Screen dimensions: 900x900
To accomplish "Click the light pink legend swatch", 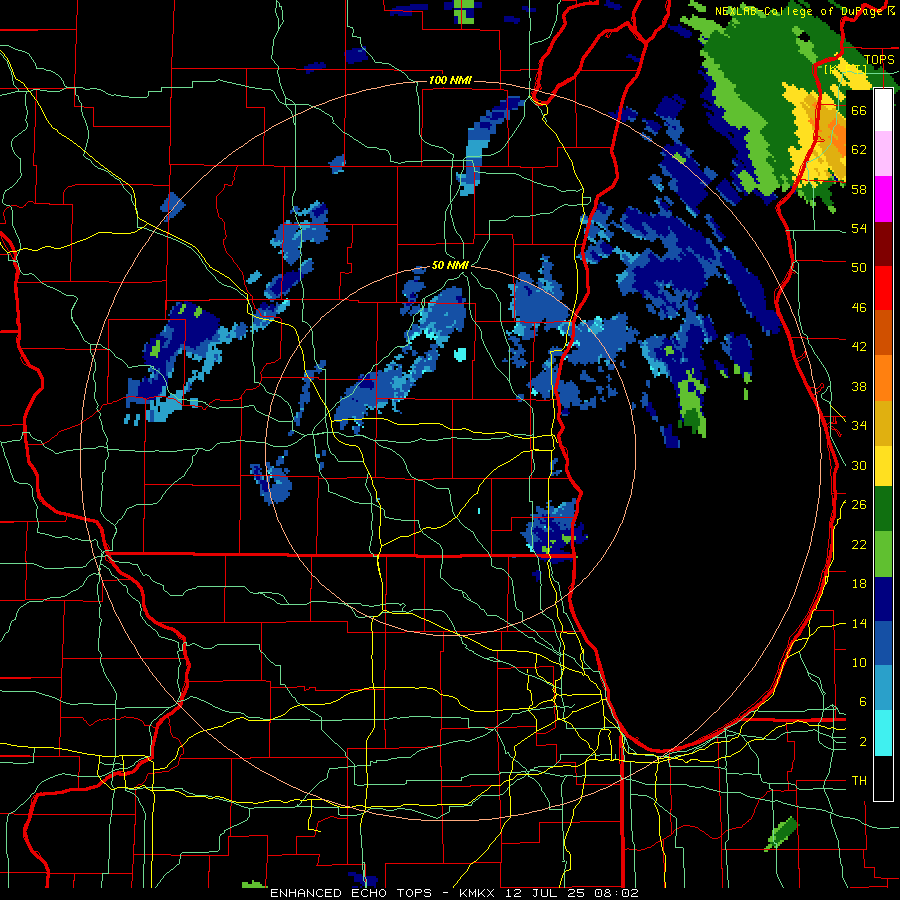I will click(883, 153).
